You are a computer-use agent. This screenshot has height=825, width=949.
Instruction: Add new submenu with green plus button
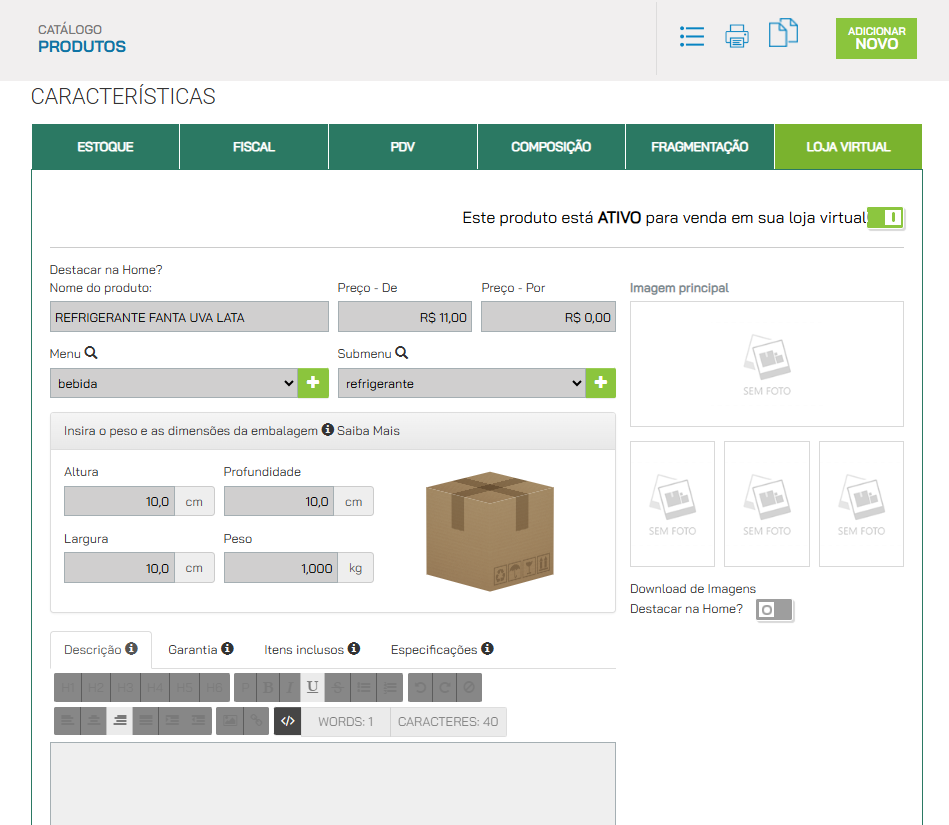[x=601, y=383]
